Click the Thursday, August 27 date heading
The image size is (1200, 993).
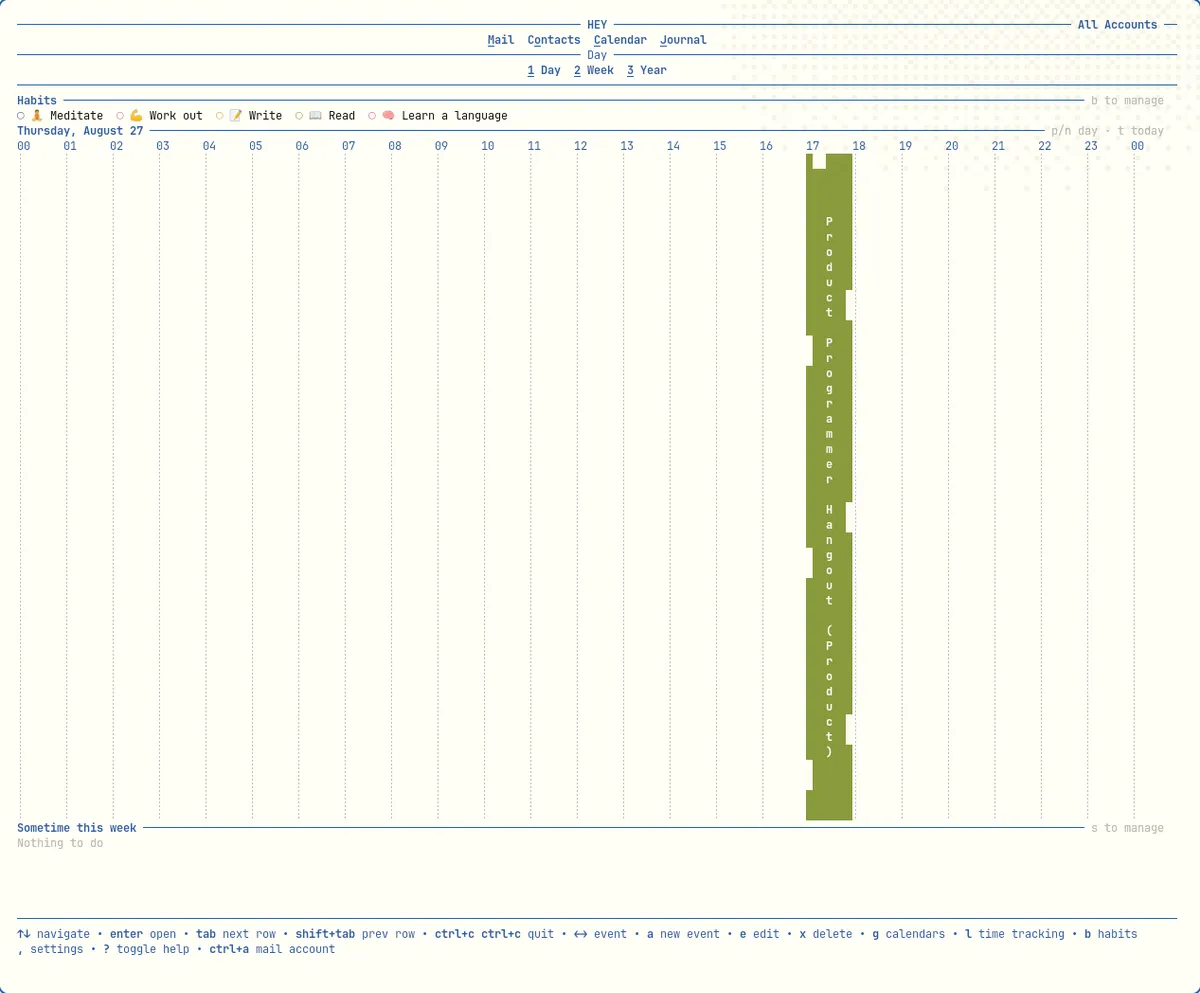(x=80, y=131)
